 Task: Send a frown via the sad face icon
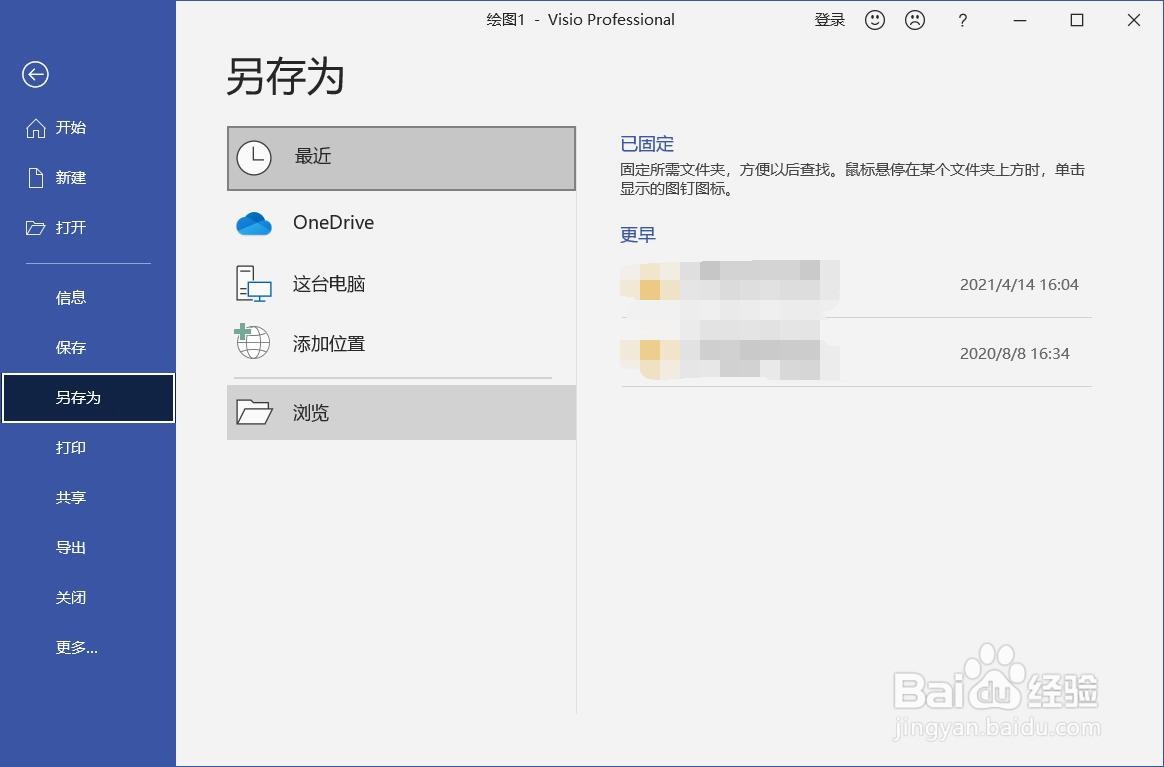[x=915, y=20]
